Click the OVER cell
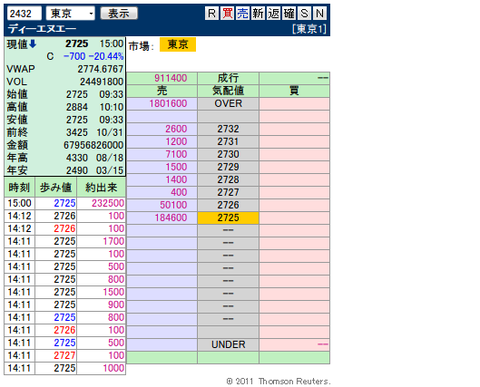 (x=228, y=104)
